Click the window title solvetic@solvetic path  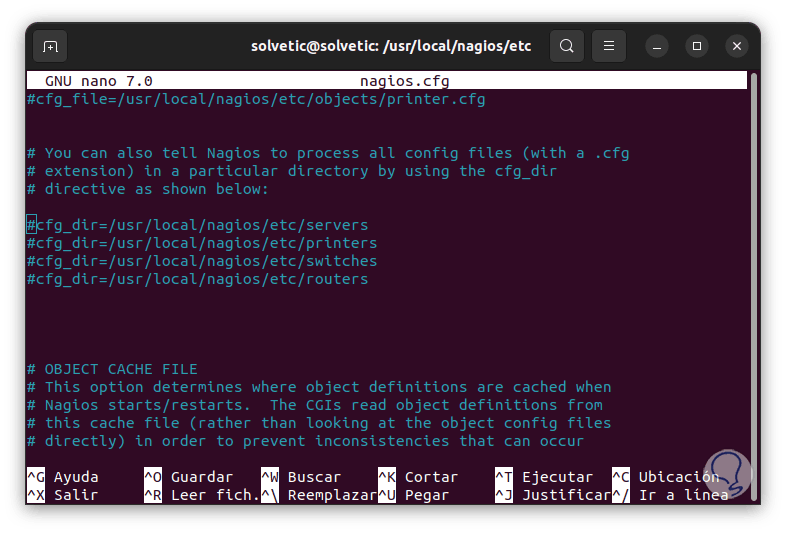click(x=391, y=46)
